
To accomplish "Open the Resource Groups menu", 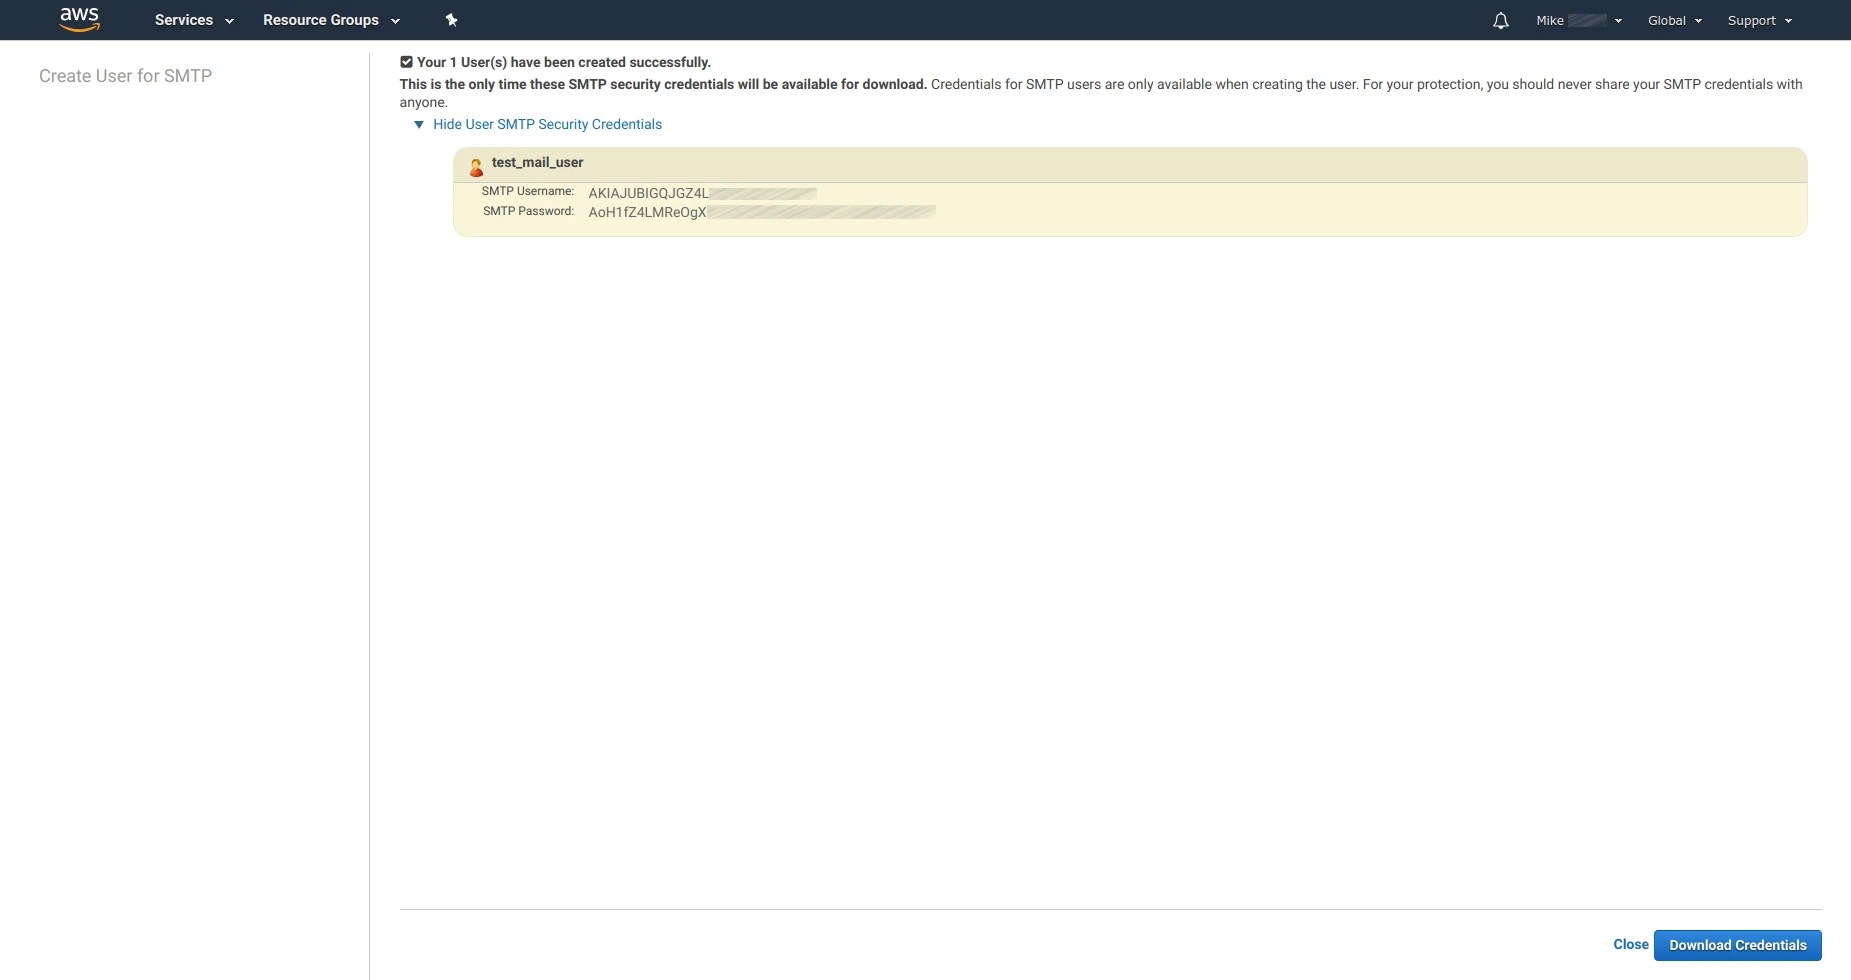I will 320,20.
